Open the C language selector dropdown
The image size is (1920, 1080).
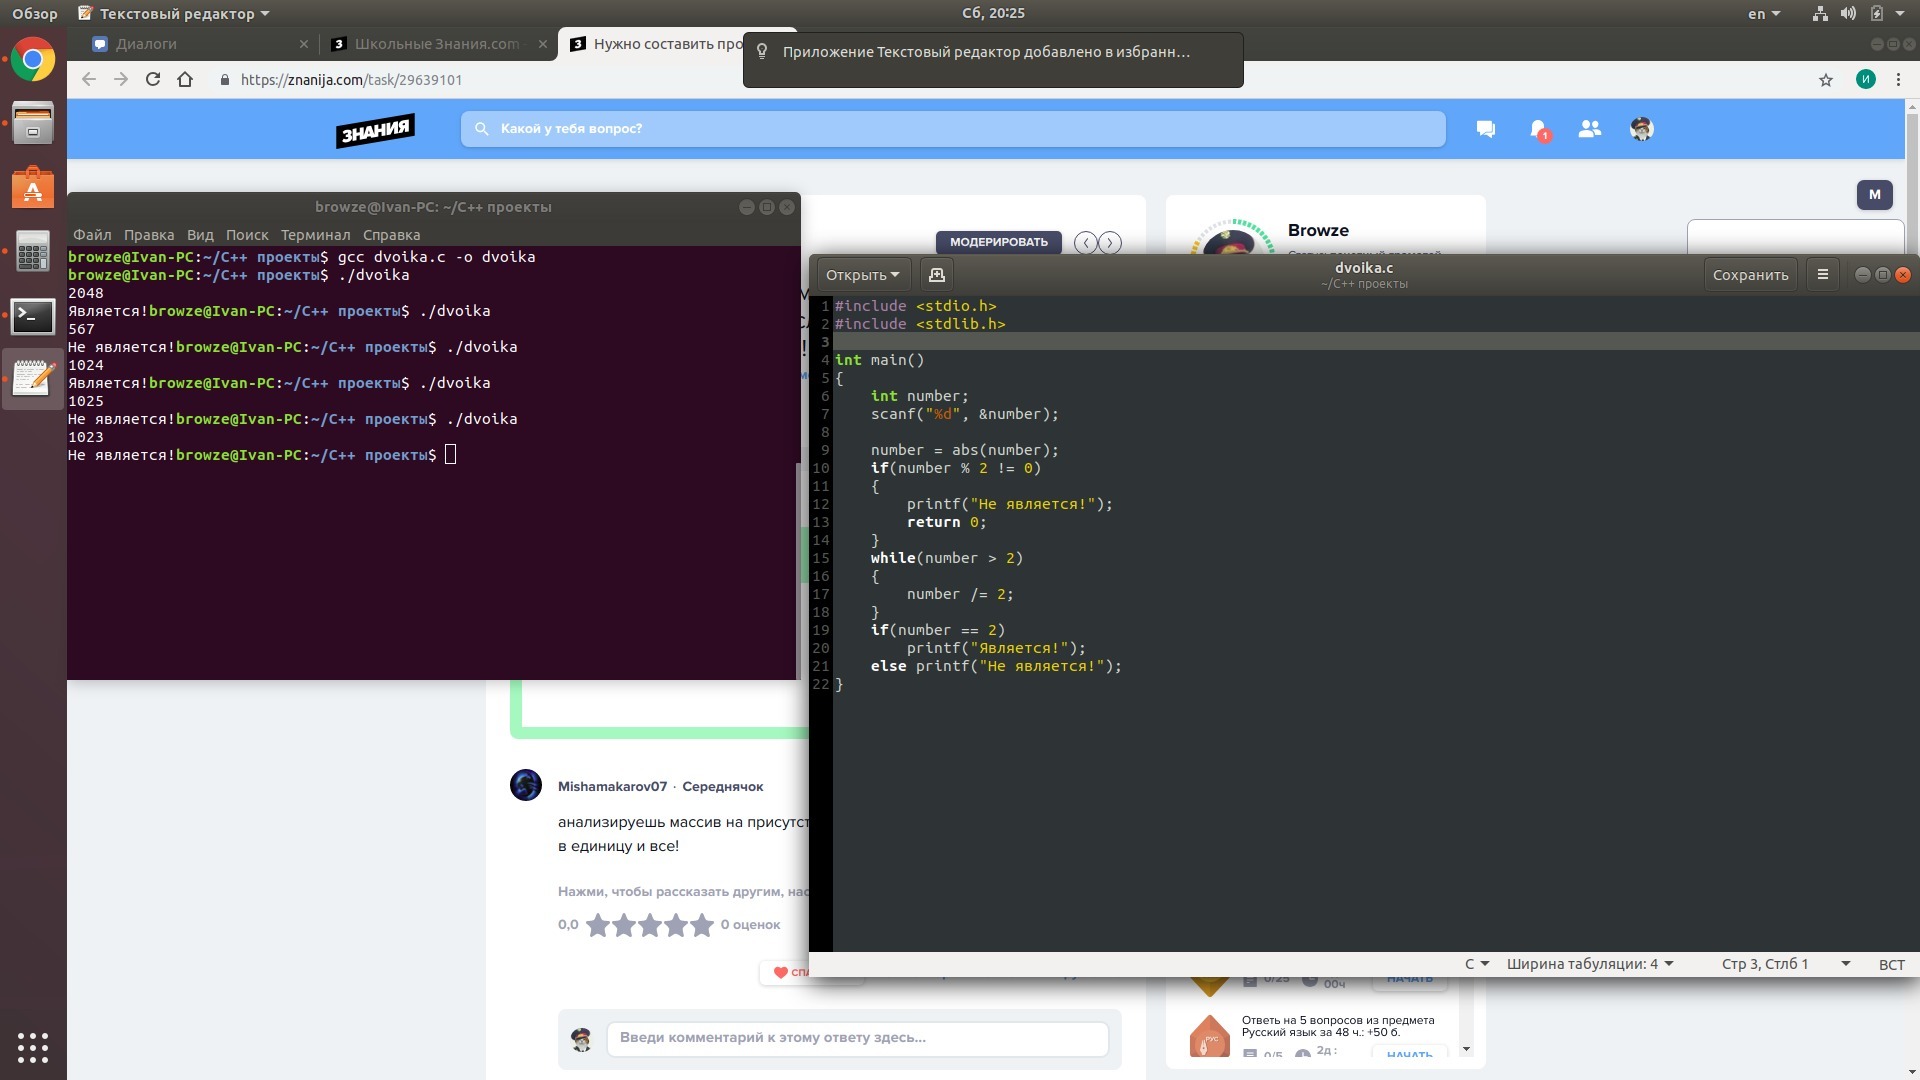pos(1476,964)
